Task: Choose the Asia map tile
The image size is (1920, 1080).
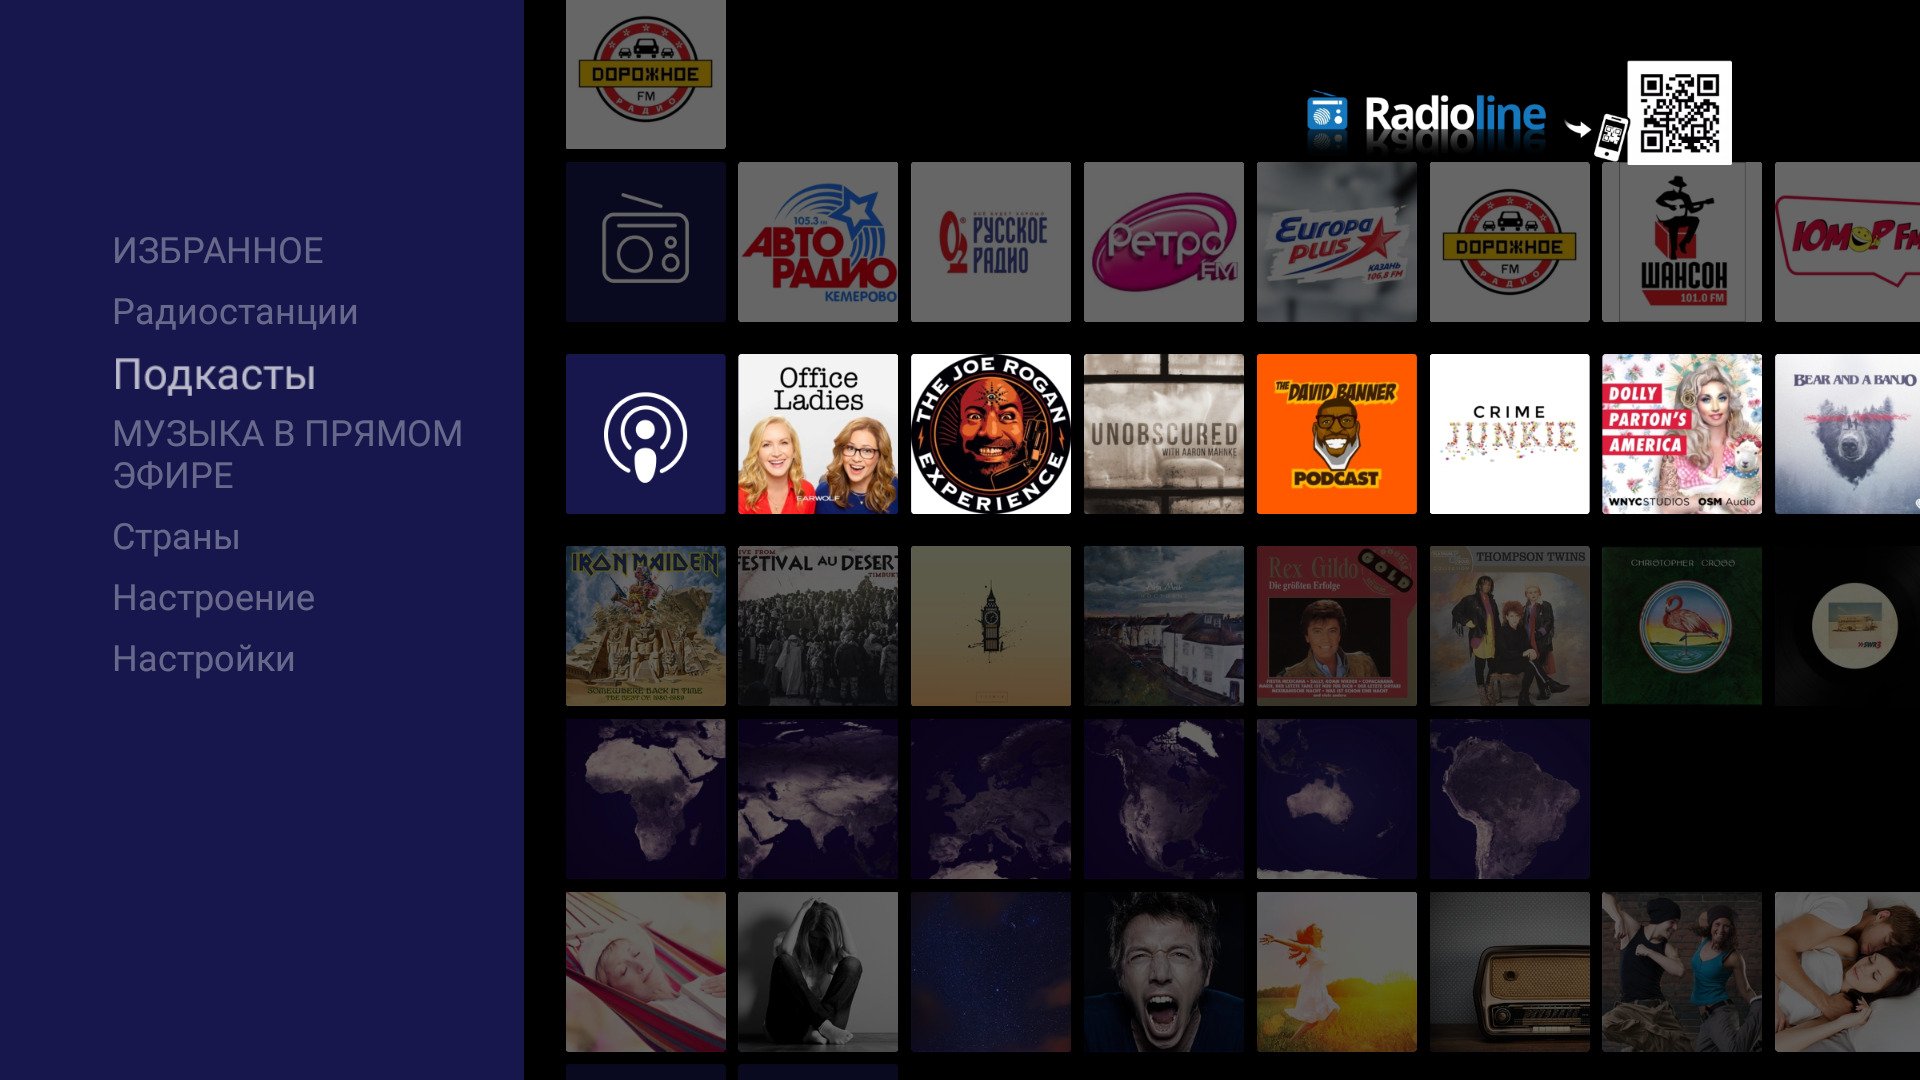Action: (818, 799)
